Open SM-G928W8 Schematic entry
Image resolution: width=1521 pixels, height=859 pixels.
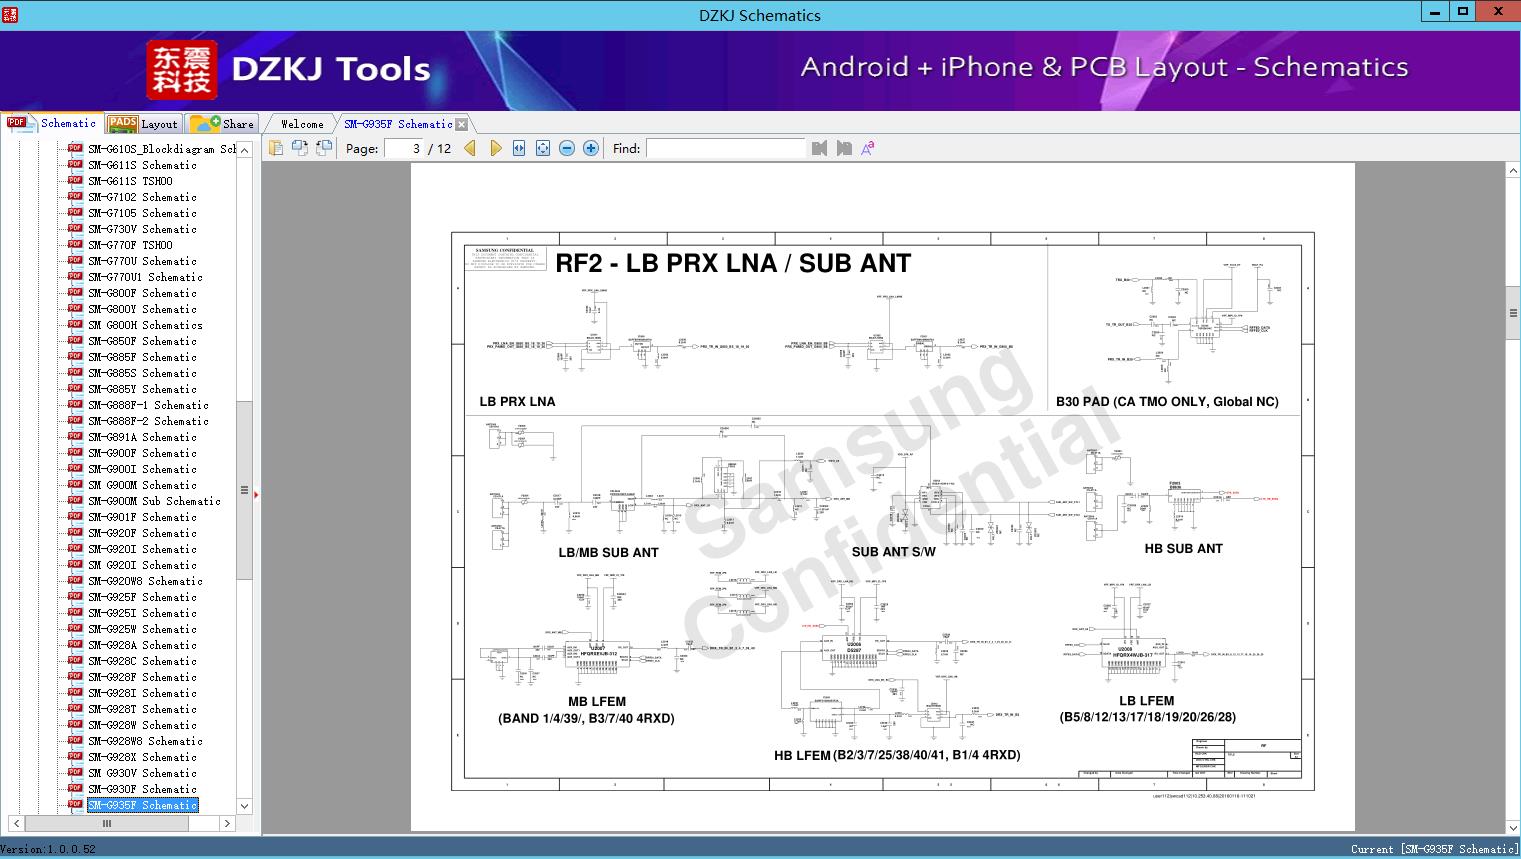(145, 741)
